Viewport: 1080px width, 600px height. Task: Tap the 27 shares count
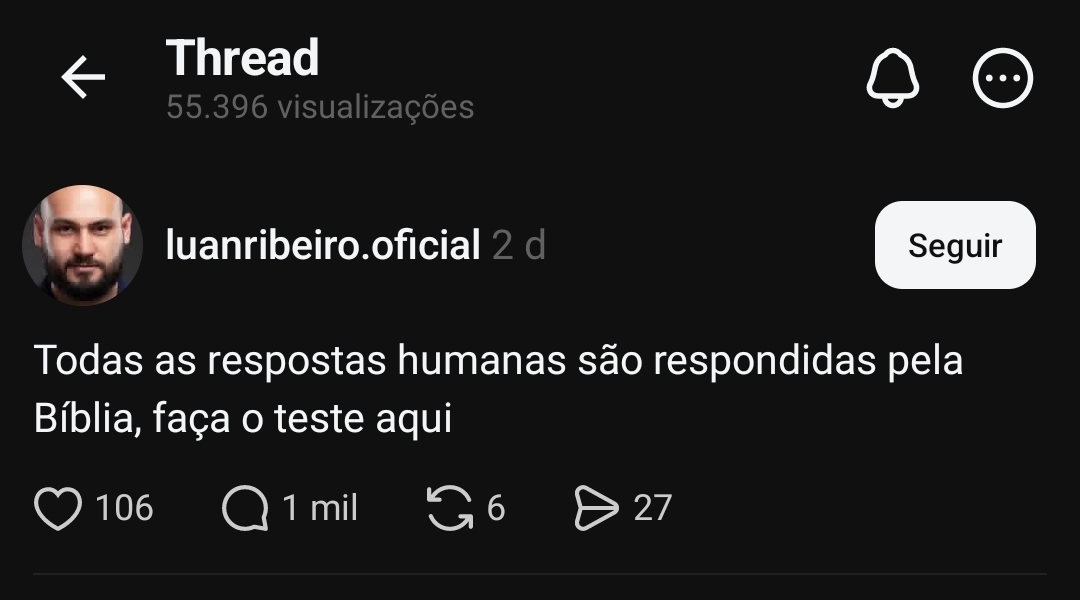point(652,508)
